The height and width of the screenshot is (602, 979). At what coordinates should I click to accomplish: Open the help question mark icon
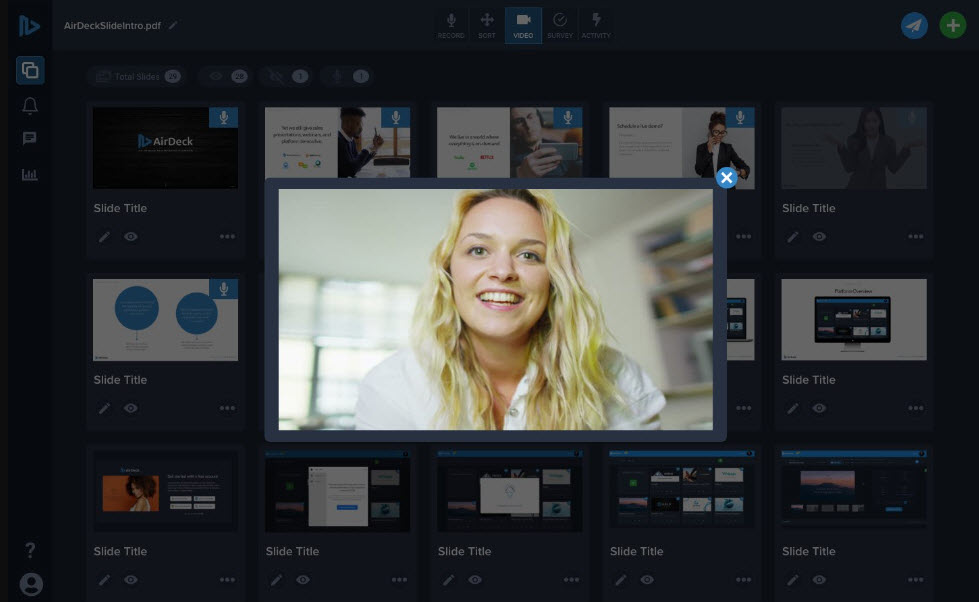[x=30, y=550]
